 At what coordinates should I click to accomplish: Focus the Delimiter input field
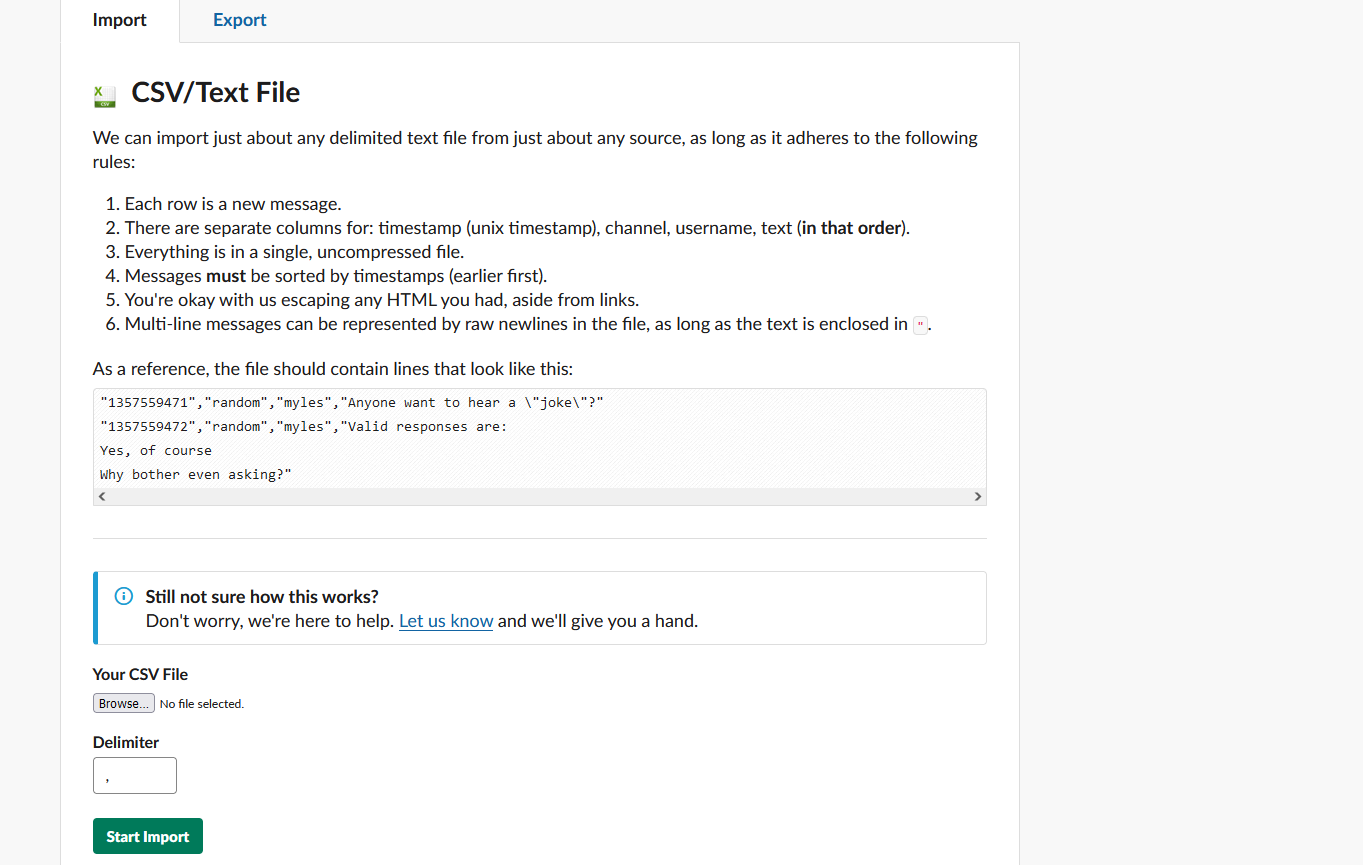click(135, 776)
